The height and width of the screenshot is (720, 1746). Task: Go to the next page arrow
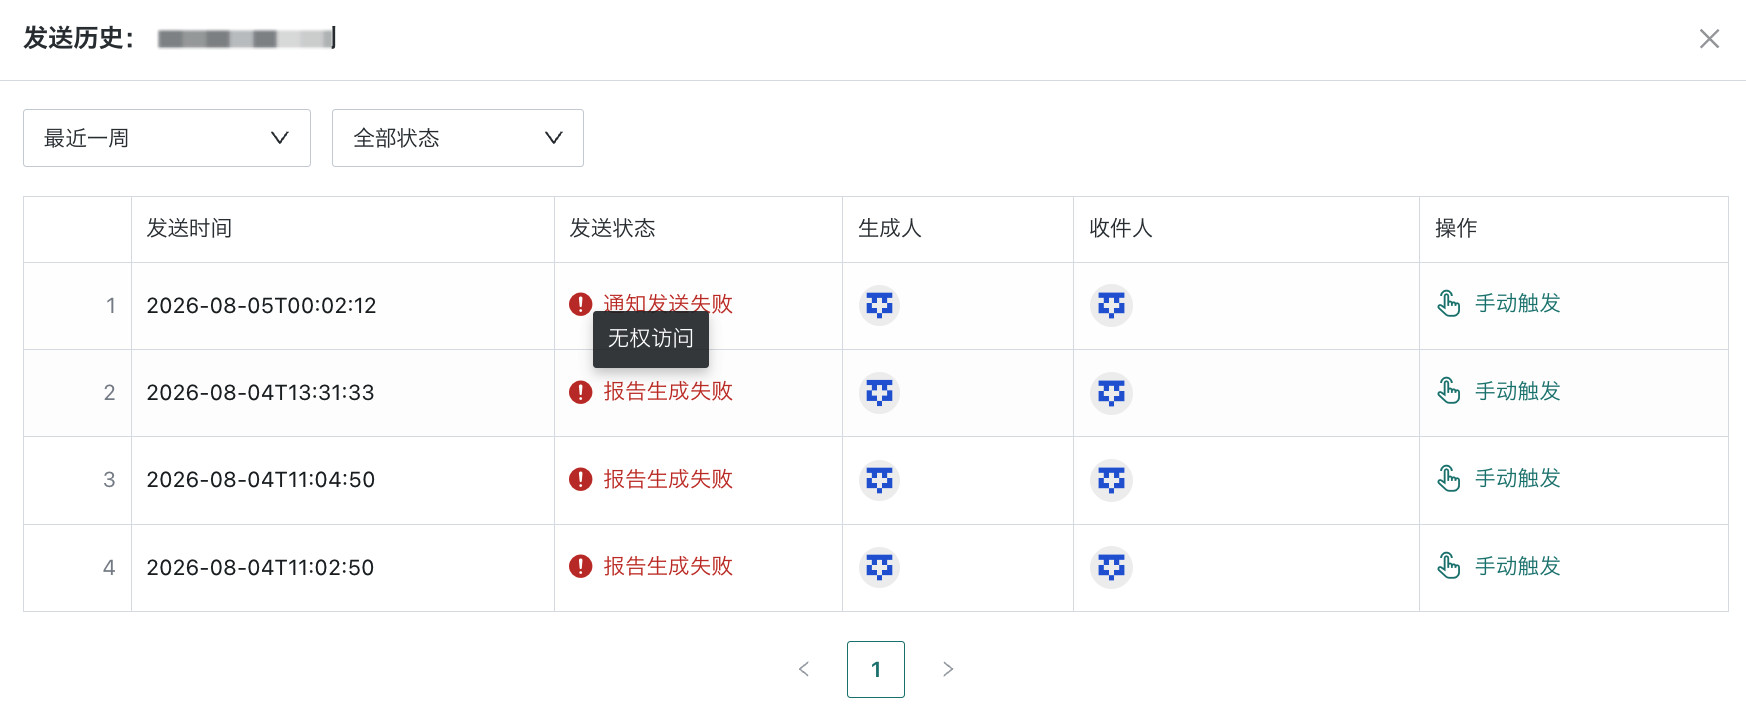coord(948,669)
